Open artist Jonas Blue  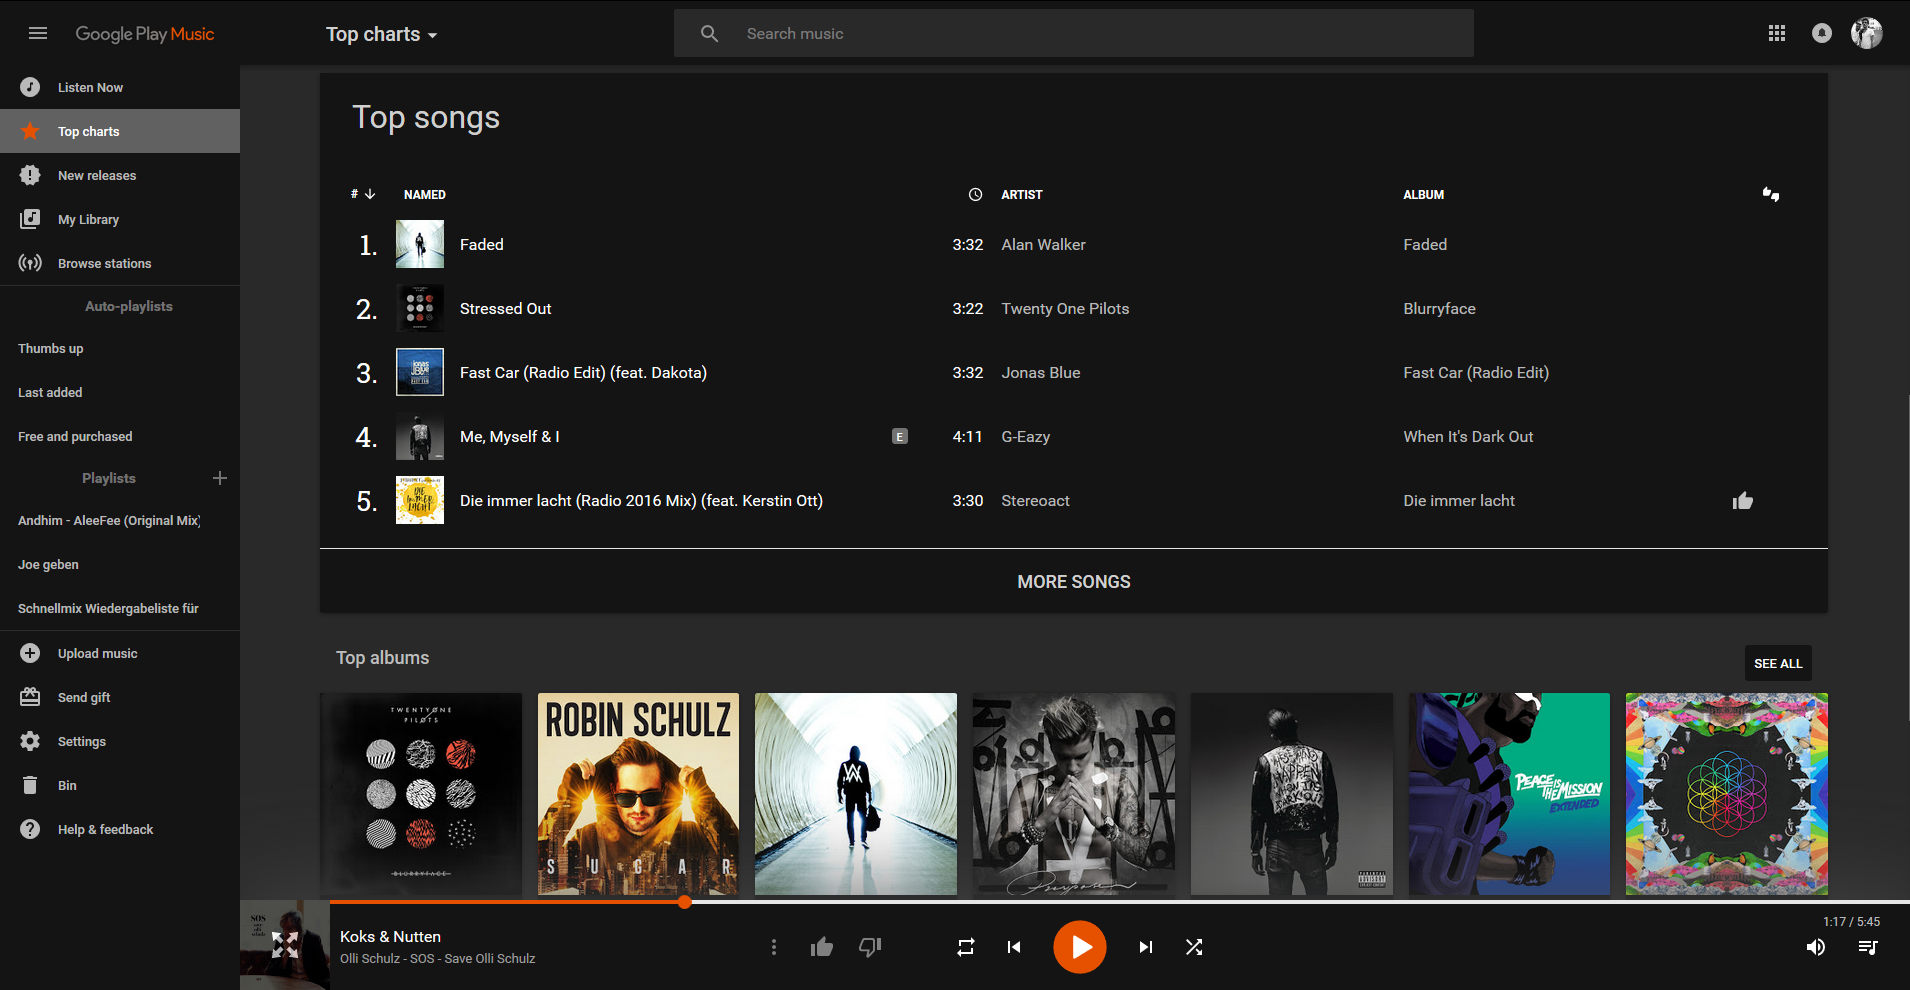tap(1041, 372)
